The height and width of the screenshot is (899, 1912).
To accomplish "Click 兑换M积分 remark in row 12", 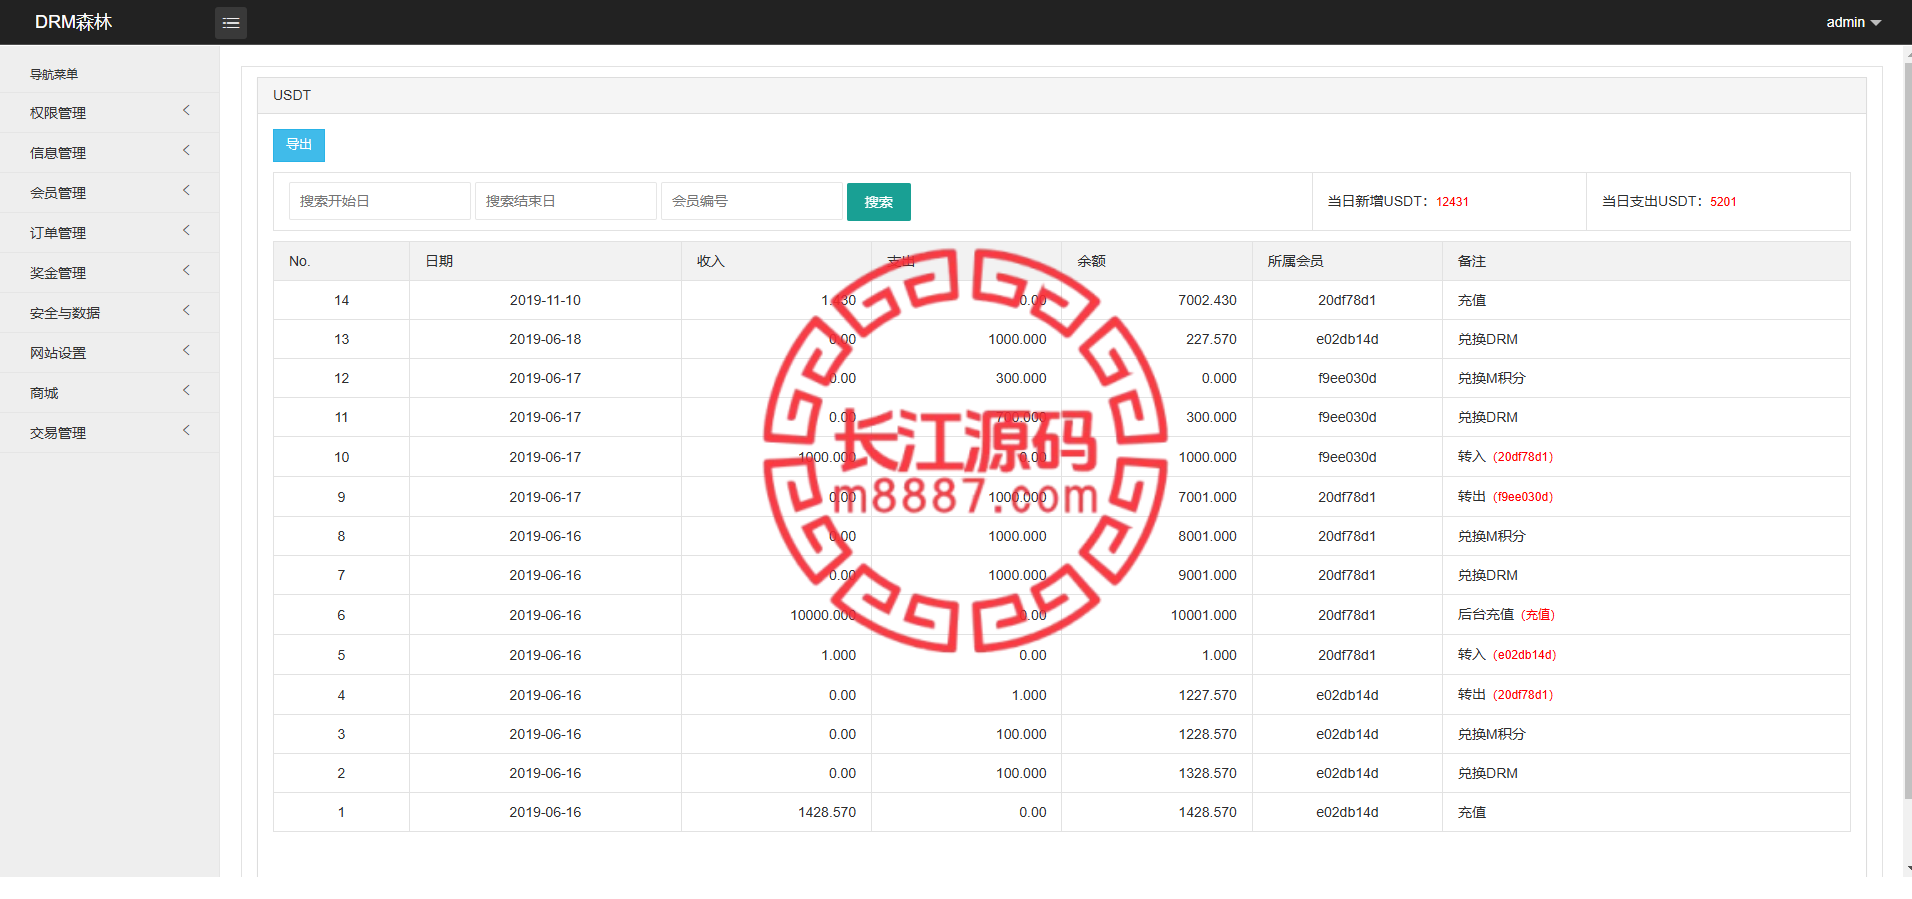I will 1492,378.
